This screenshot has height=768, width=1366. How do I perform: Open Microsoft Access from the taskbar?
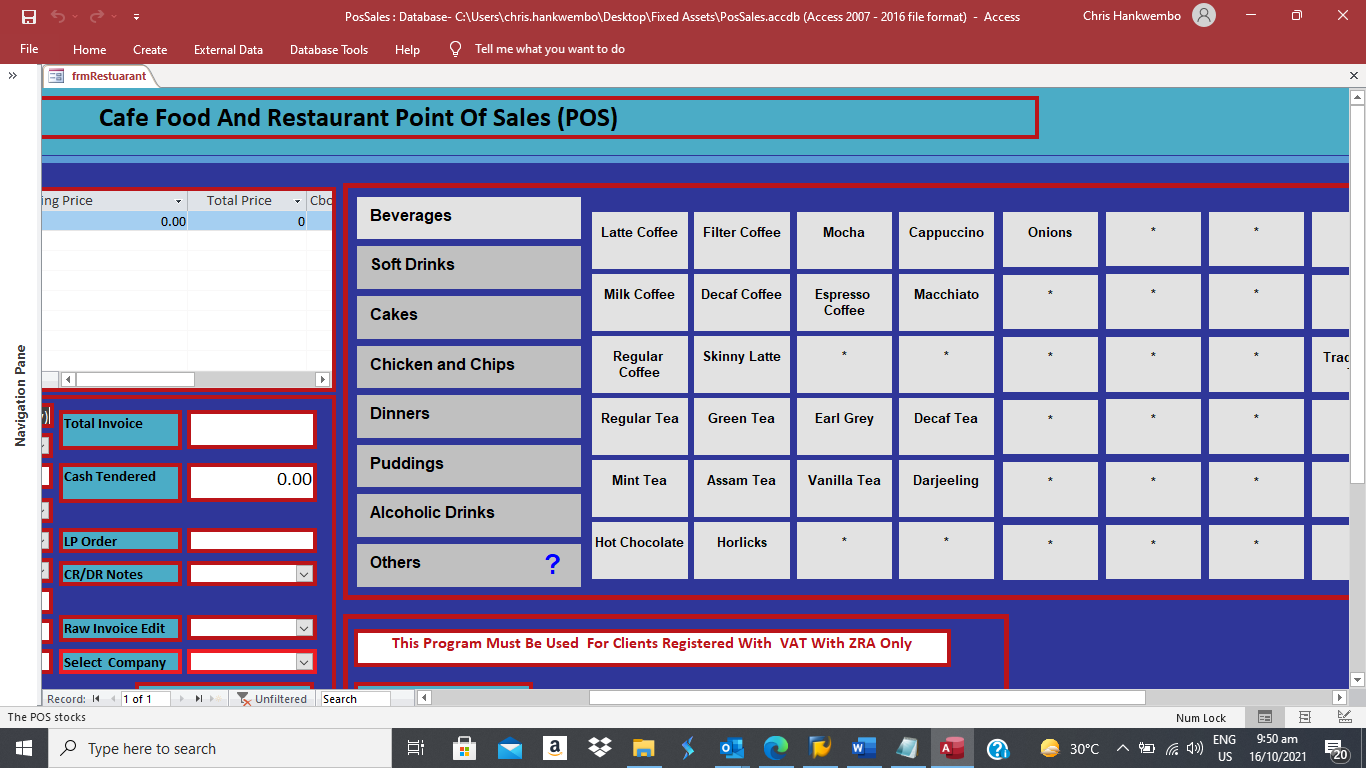[x=952, y=747]
